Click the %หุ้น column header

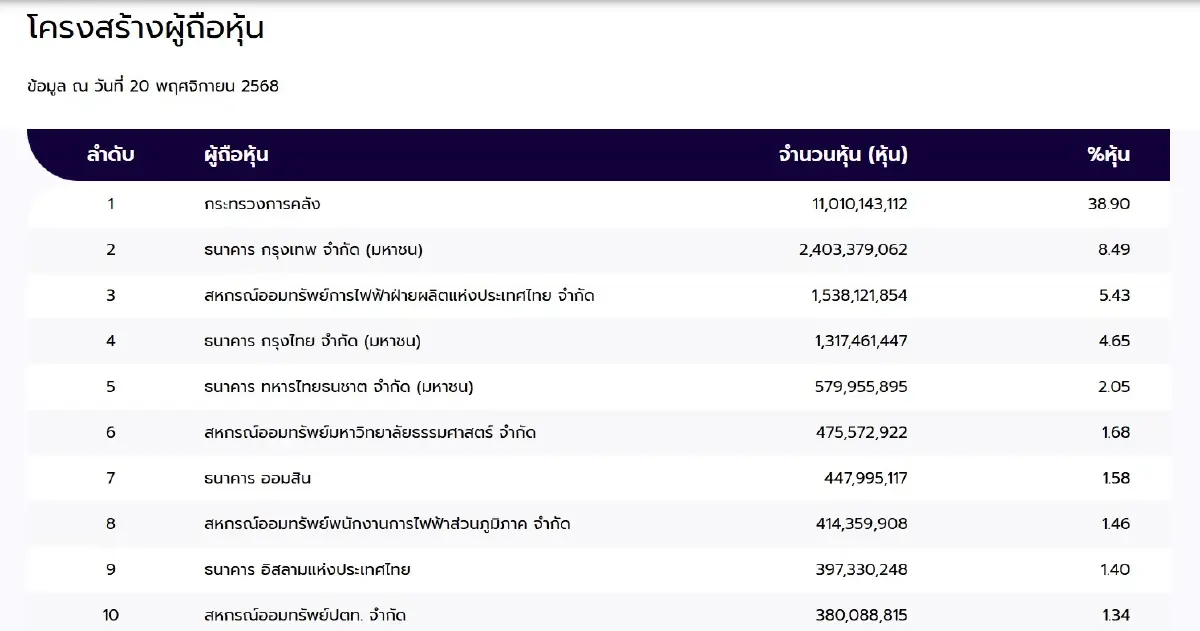(1108, 155)
